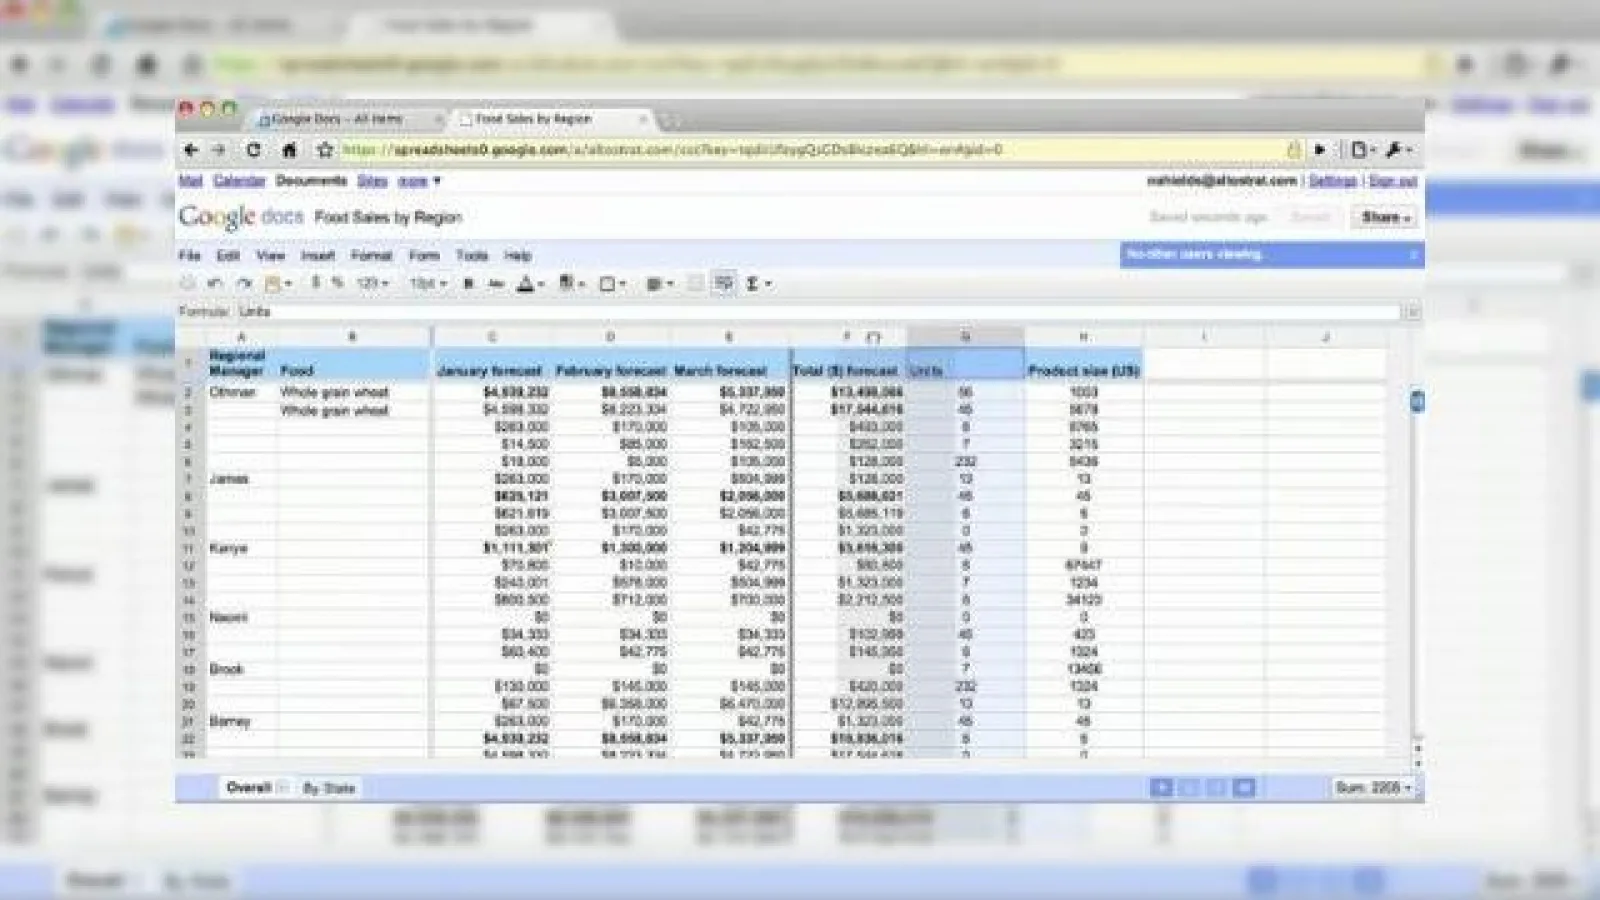This screenshot has height=900, width=1600.
Task: Open the 123 number format dropdown
Action: click(372, 284)
